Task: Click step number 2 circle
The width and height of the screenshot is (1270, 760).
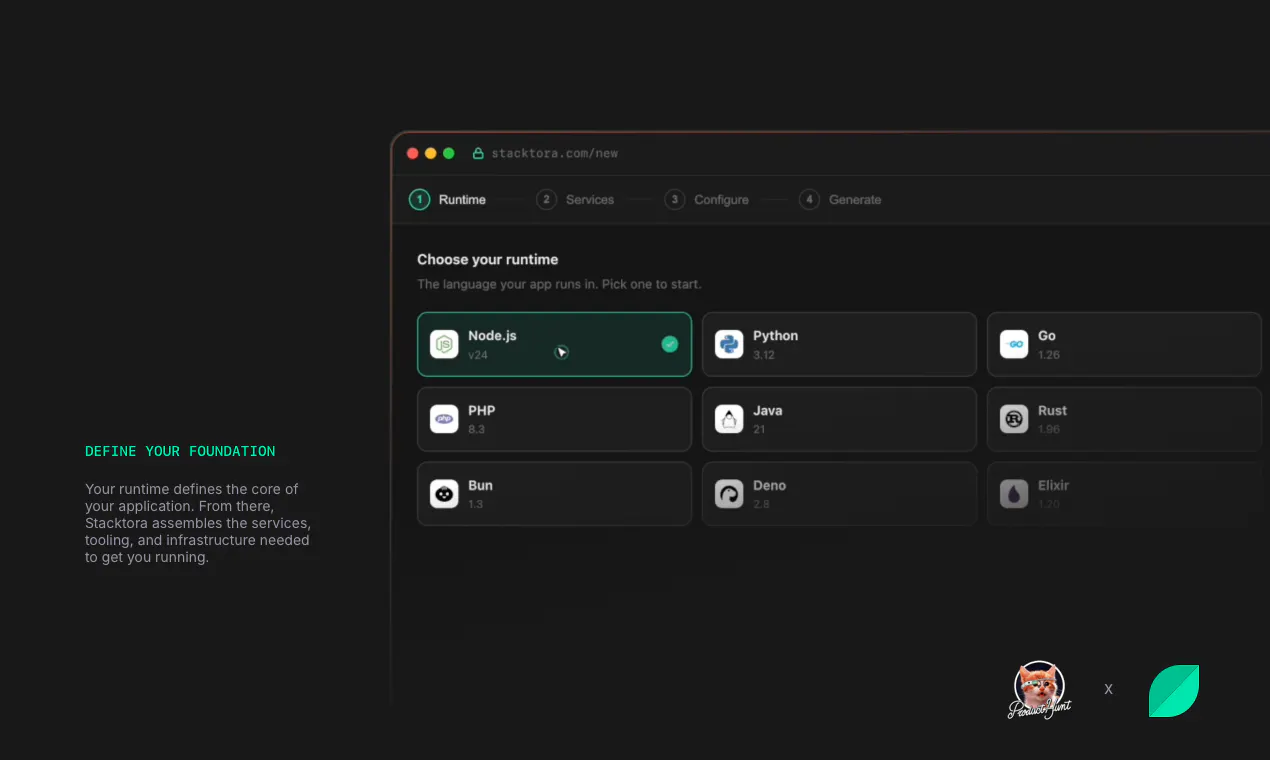Action: click(x=546, y=199)
